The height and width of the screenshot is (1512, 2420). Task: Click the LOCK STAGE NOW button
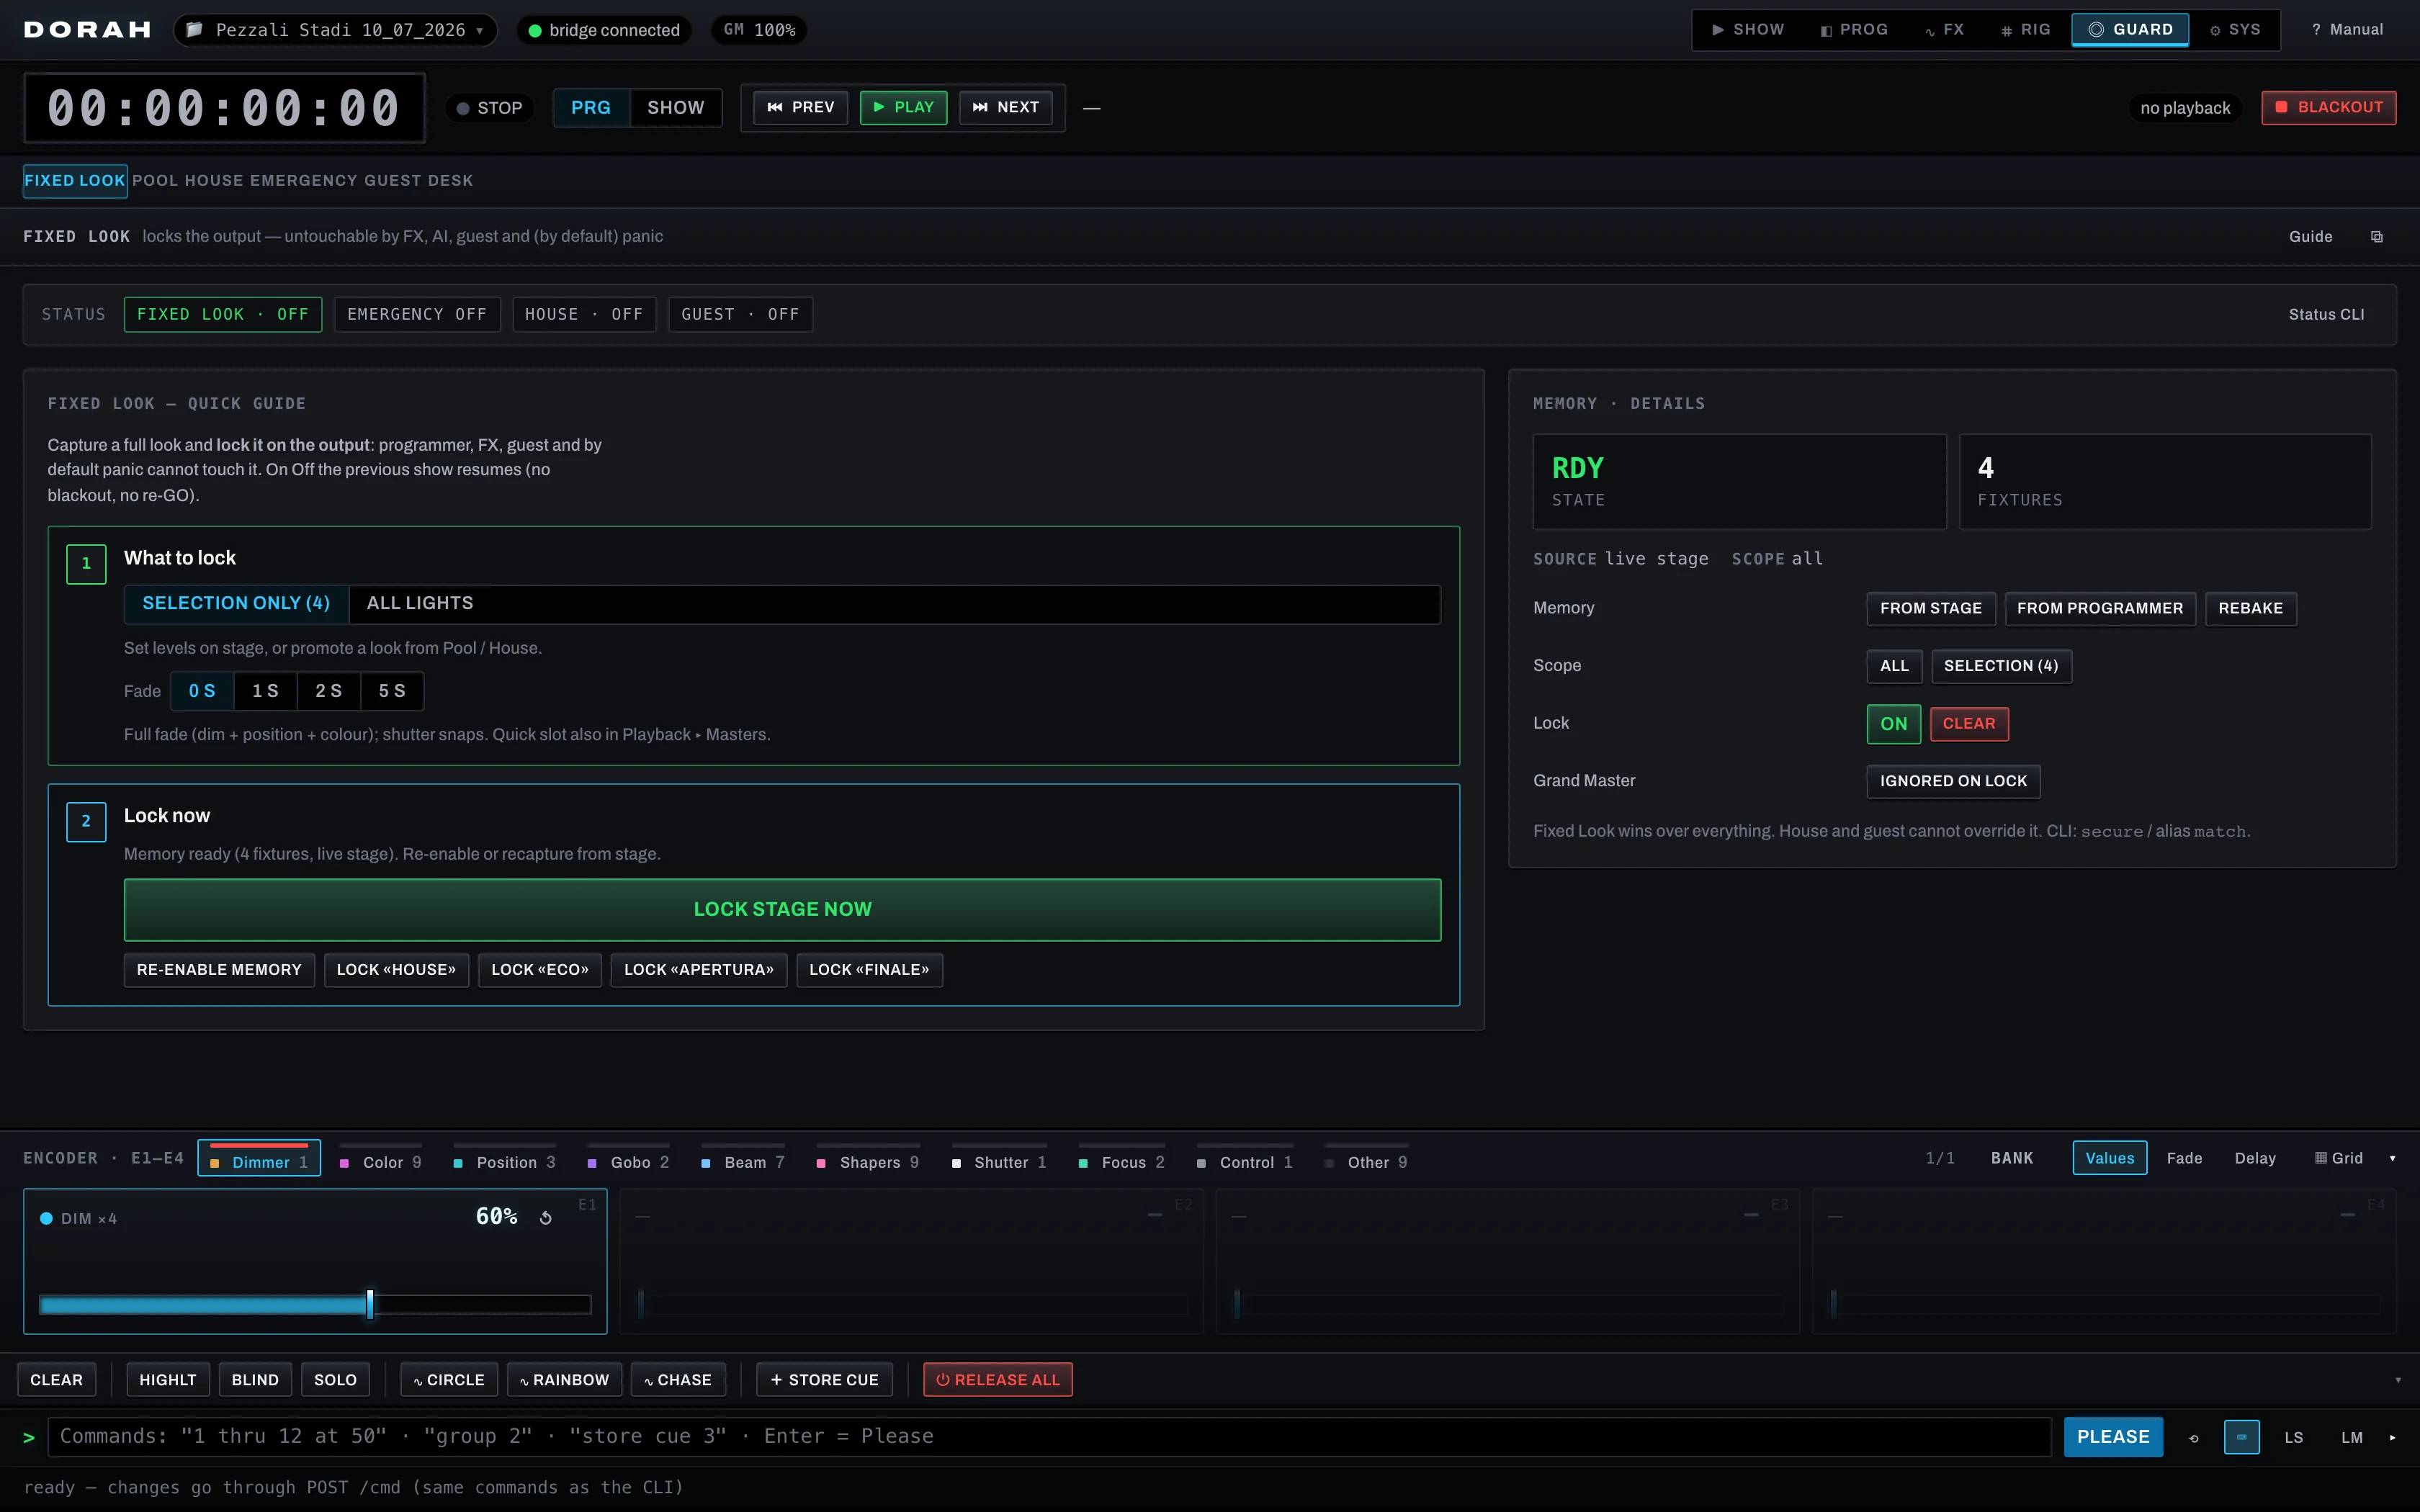click(782, 910)
